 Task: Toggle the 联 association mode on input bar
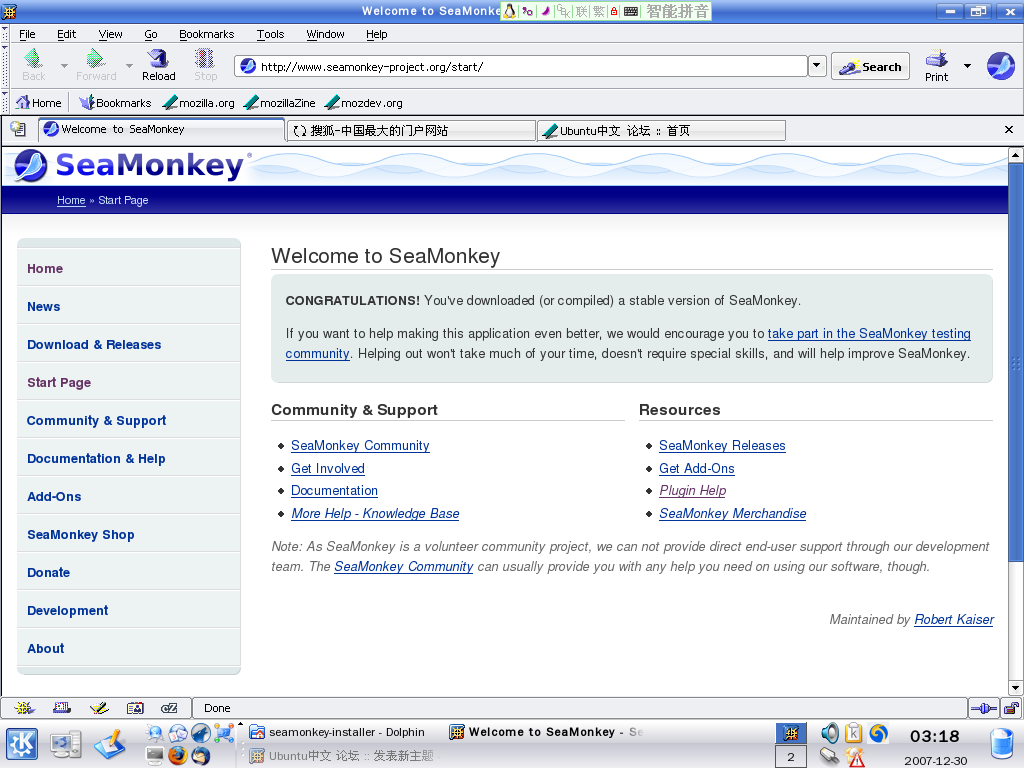(582, 11)
